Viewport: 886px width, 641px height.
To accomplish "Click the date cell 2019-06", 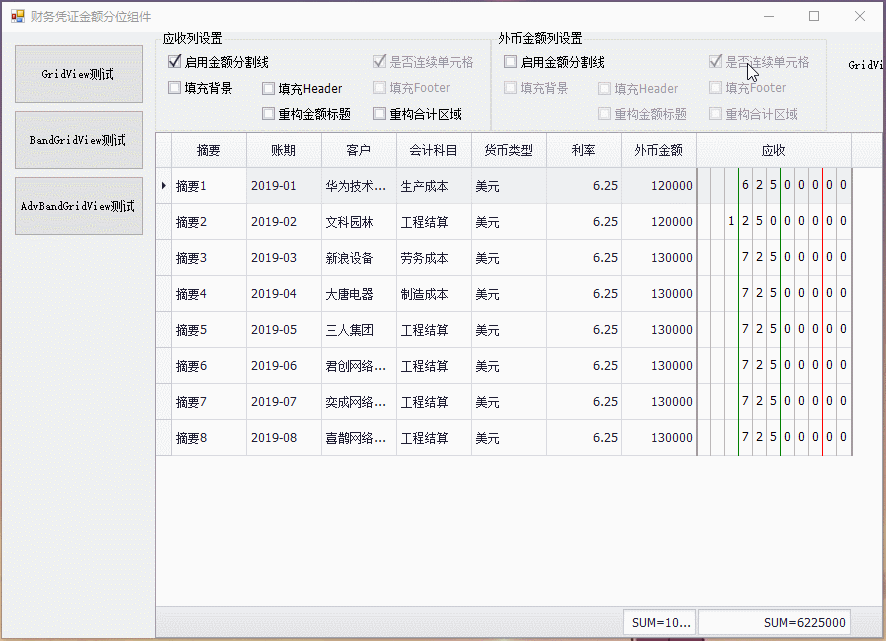I will coord(284,366).
